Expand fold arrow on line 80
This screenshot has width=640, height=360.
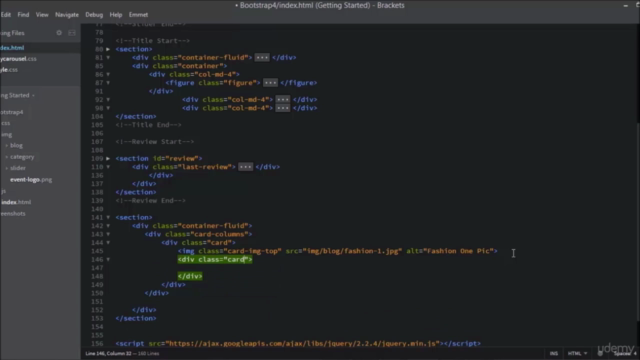108,49
